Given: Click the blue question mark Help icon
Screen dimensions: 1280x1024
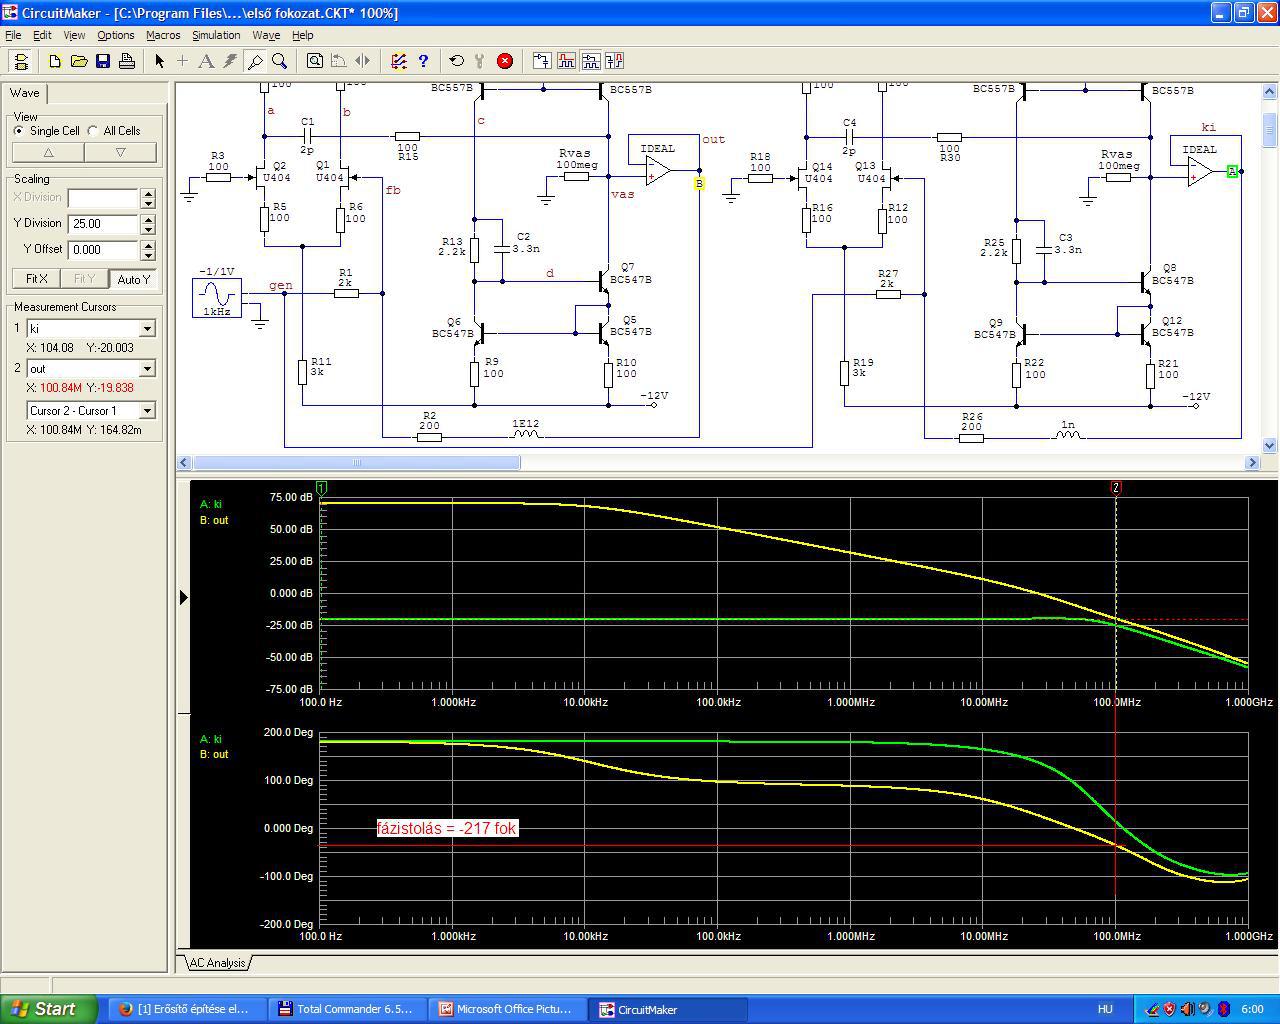Looking at the screenshot, I should pyautogui.click(x=423, y=61).
